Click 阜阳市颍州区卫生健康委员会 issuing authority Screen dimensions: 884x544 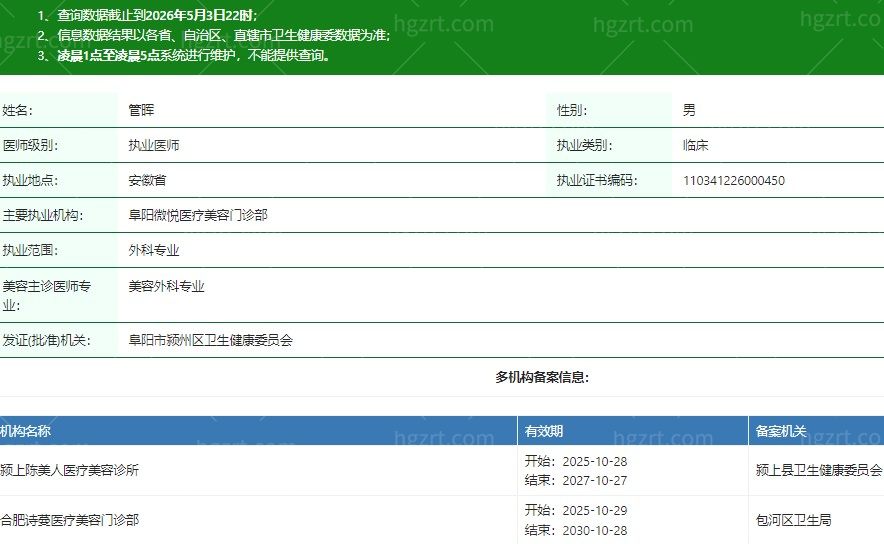tap(211, 340)
